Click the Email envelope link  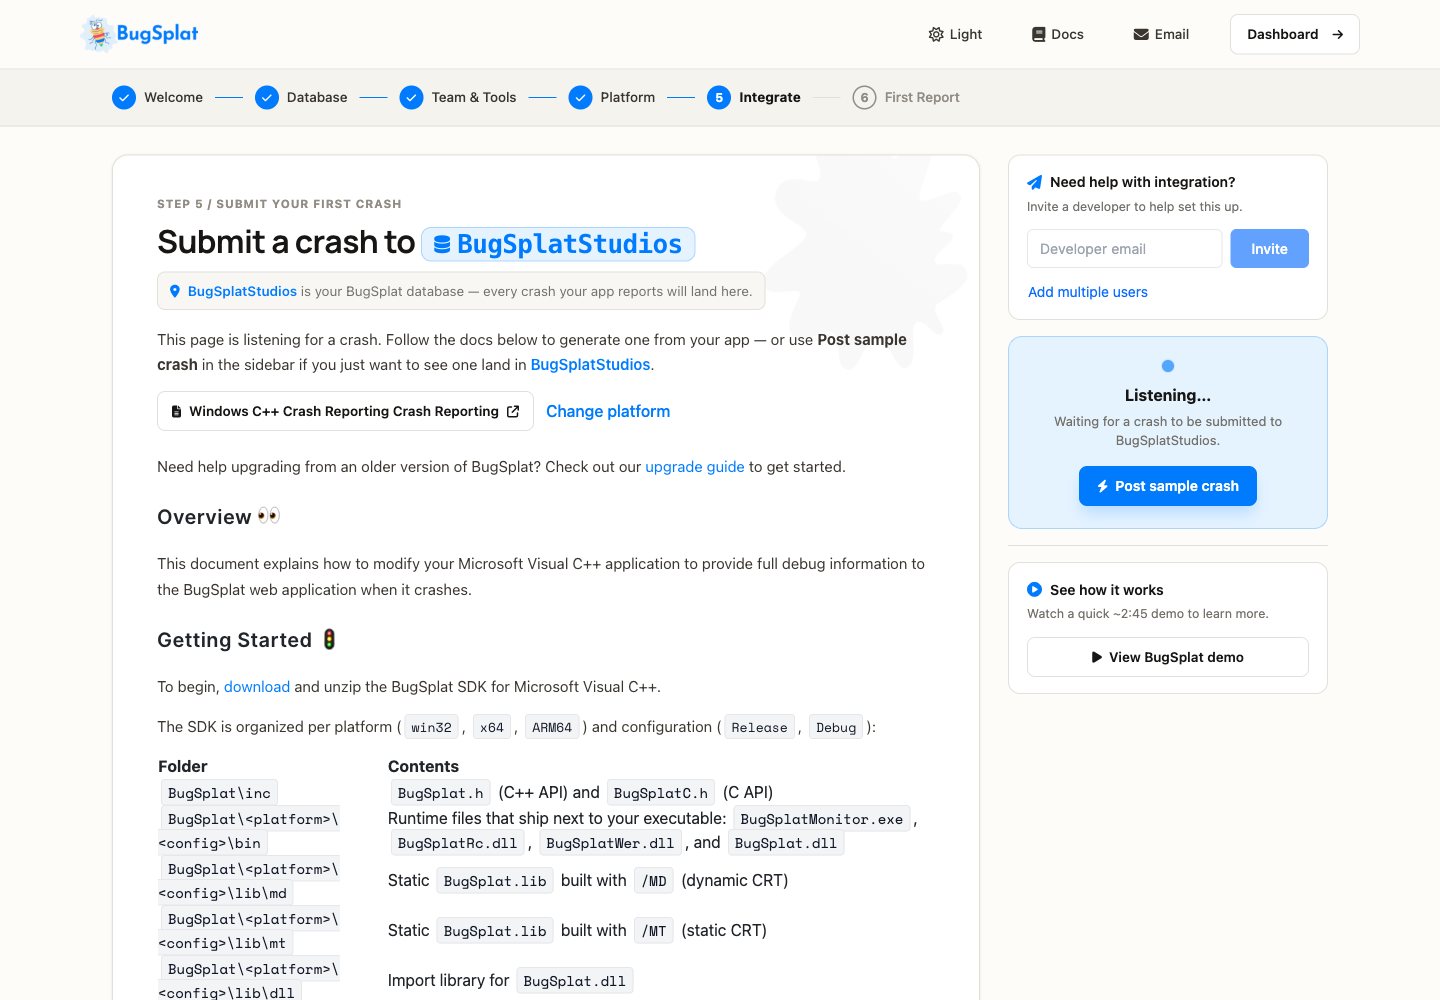pos(1161,34)
